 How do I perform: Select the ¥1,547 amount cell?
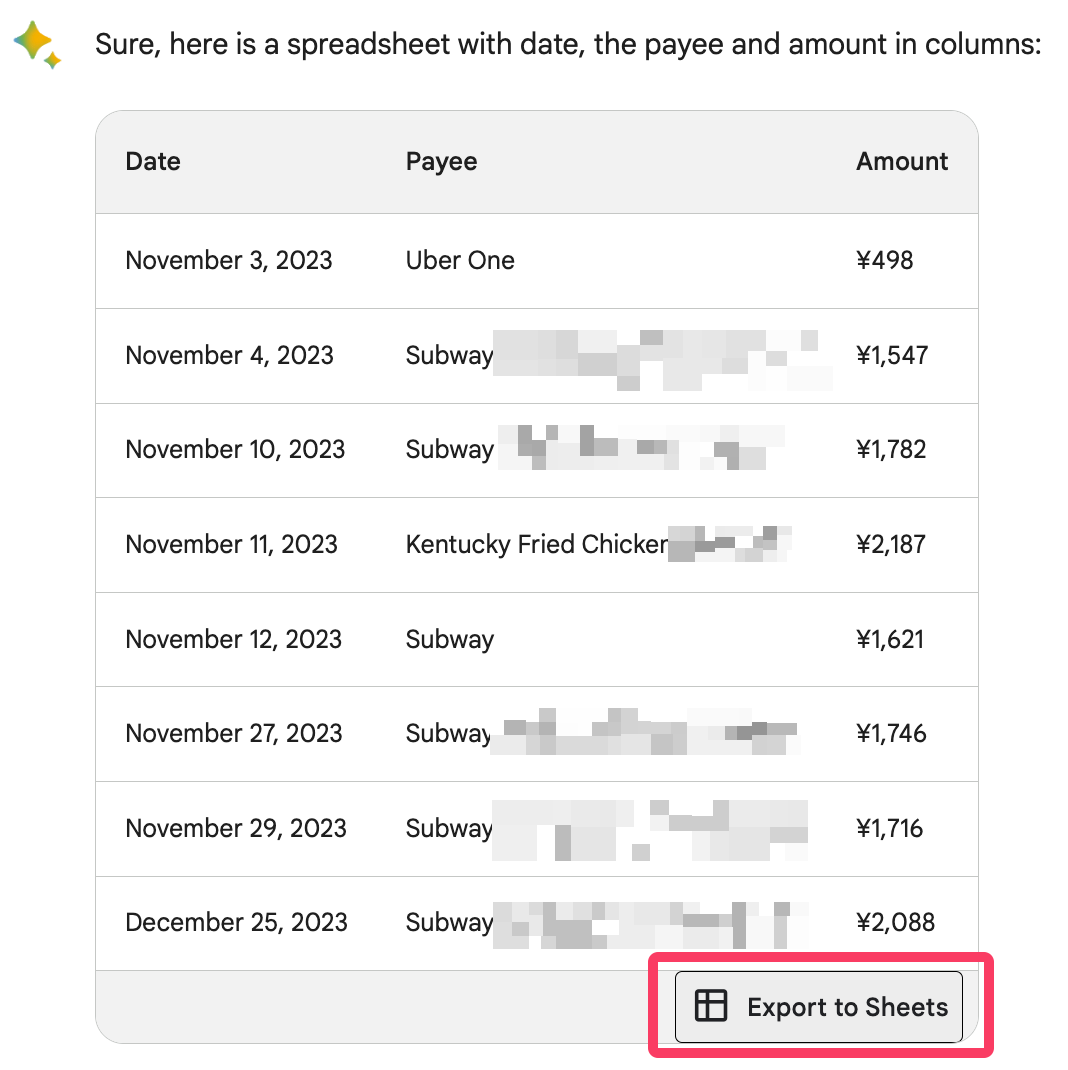(x=892, y=355)
